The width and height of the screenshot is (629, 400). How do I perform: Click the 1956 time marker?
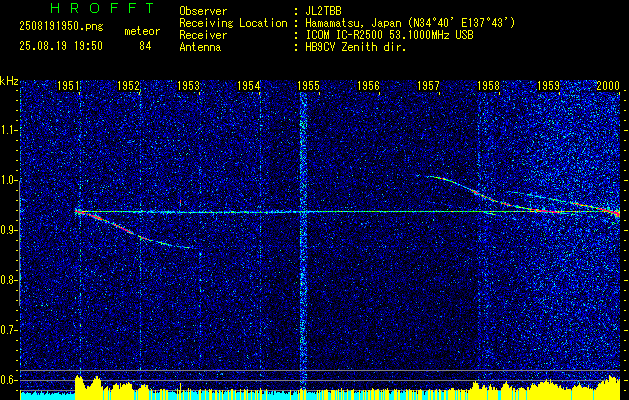coord(369,85)
